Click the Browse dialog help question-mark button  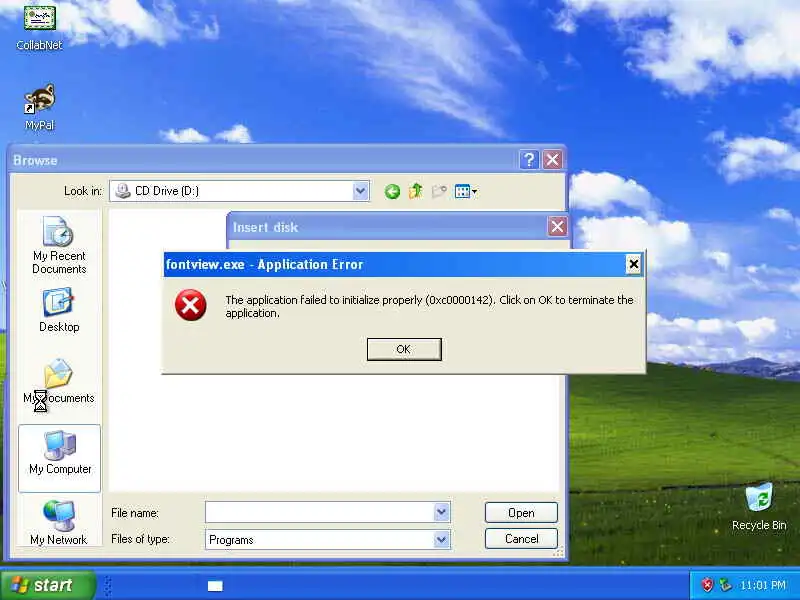coord(529,160)
